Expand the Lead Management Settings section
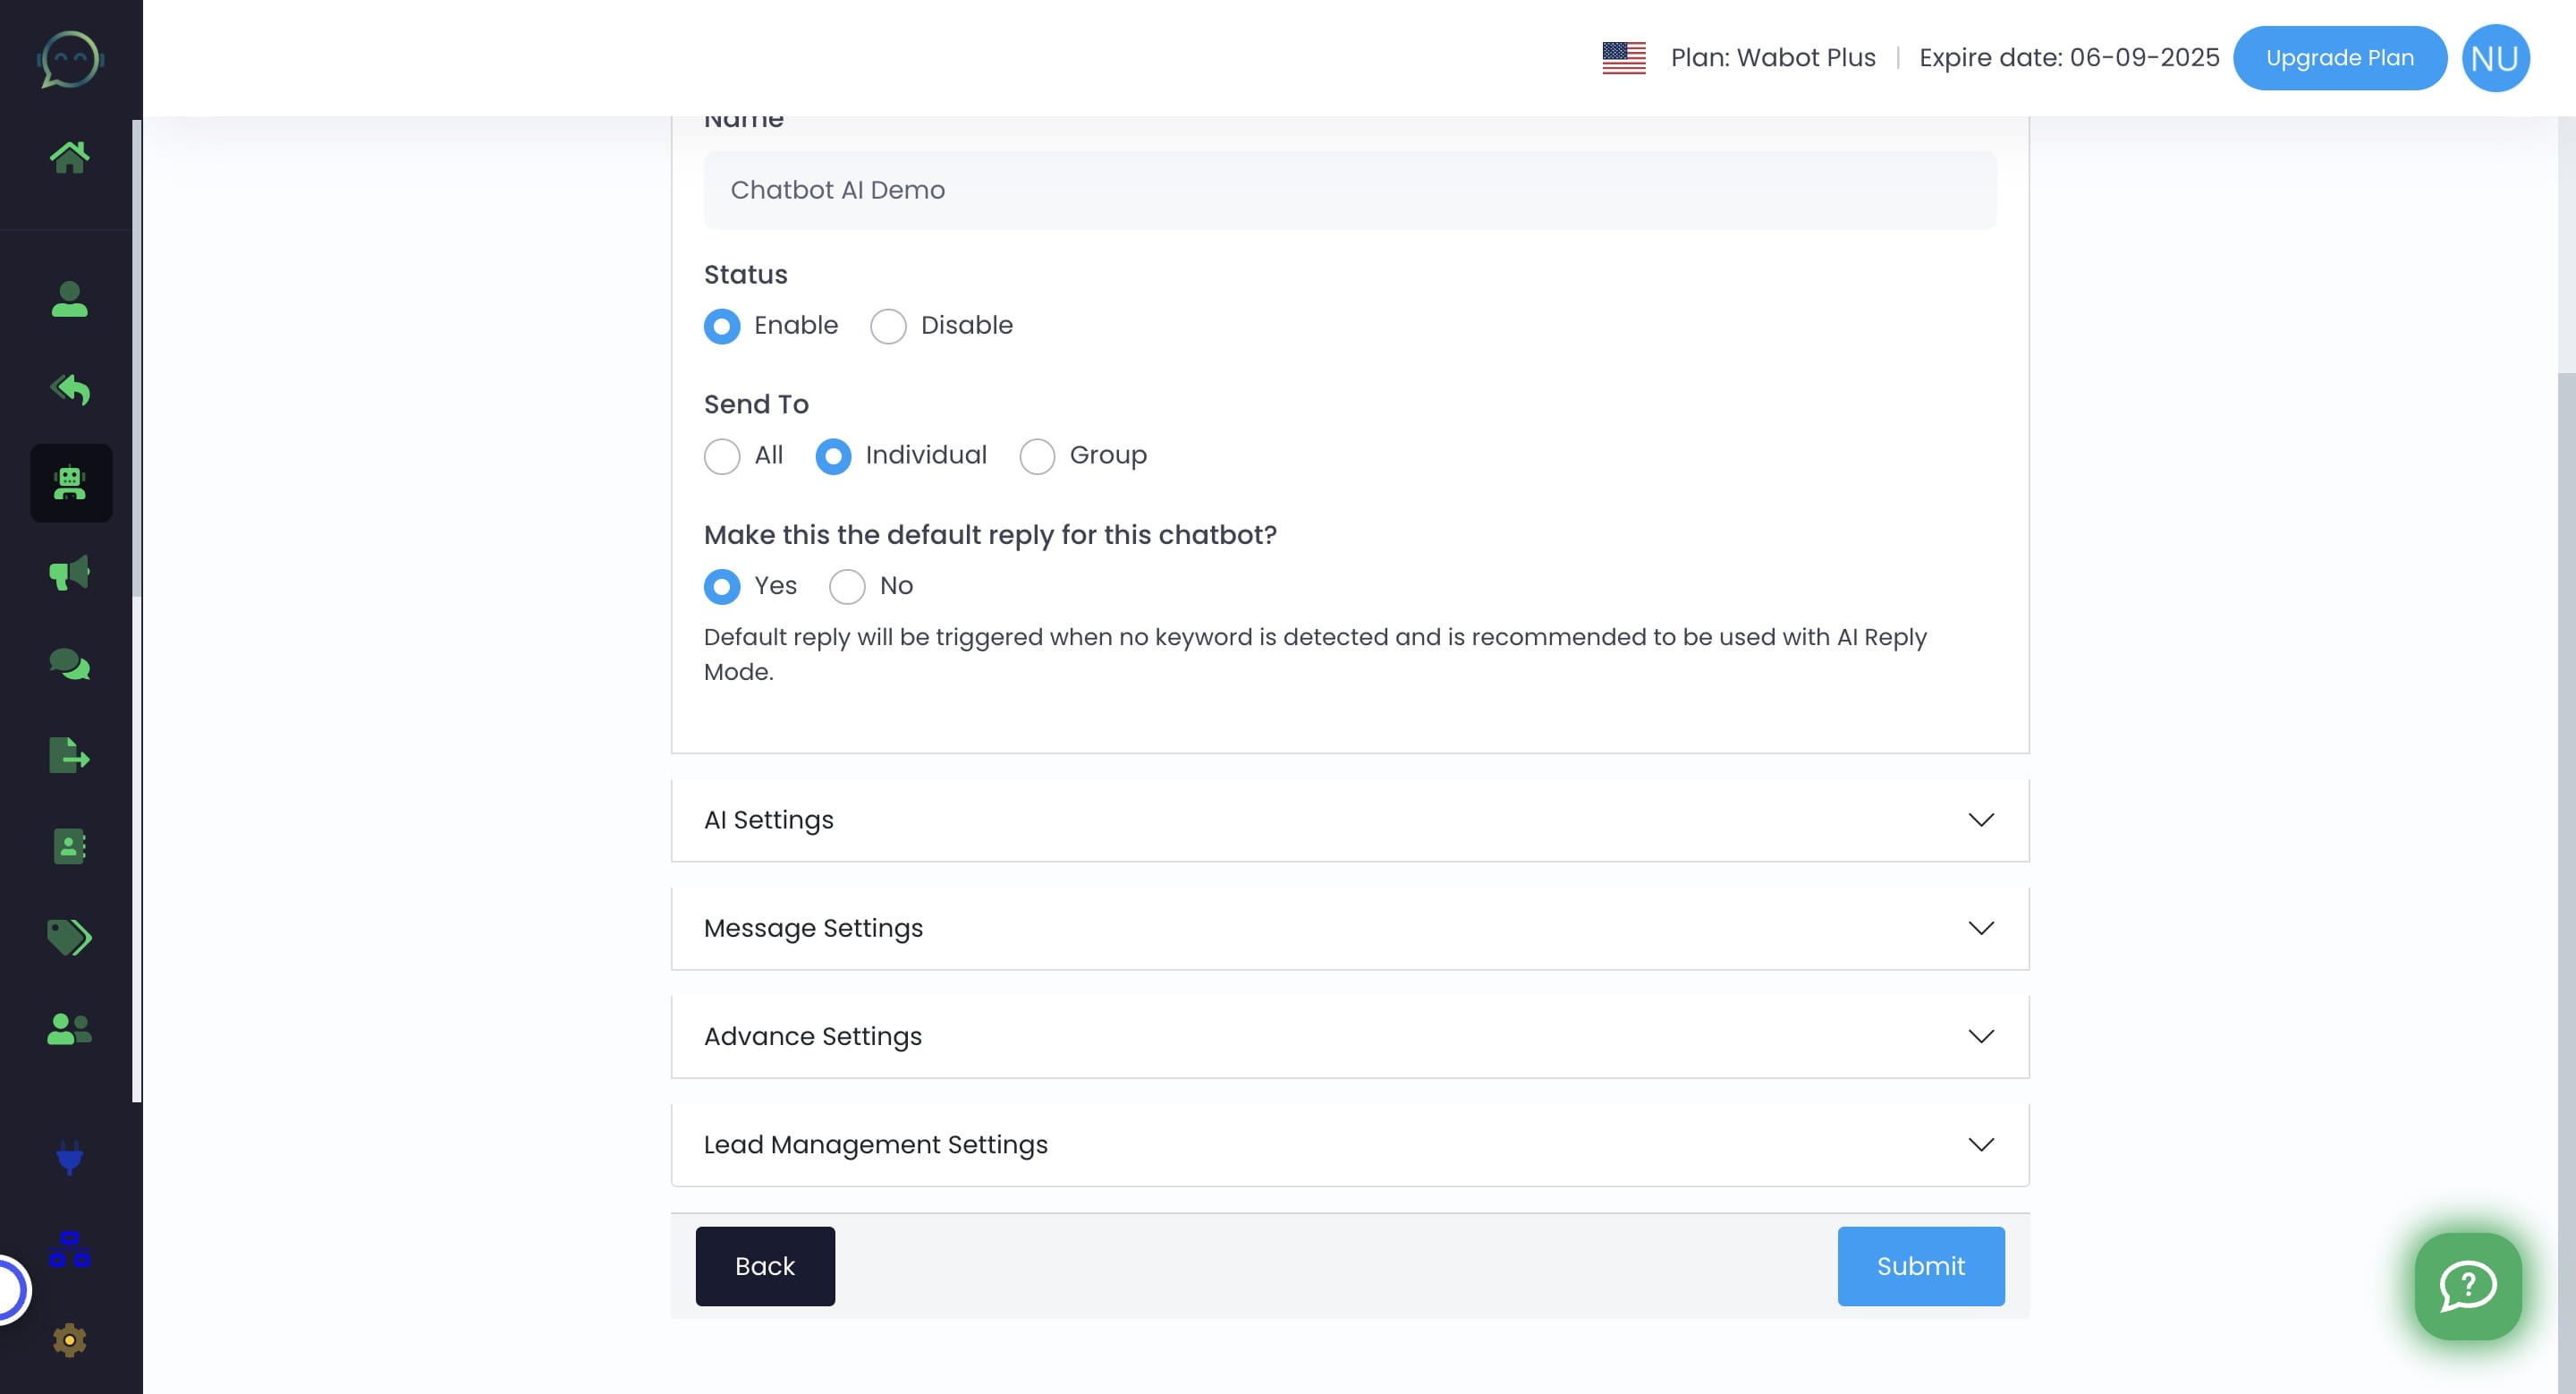 tap(1350, 1144)
